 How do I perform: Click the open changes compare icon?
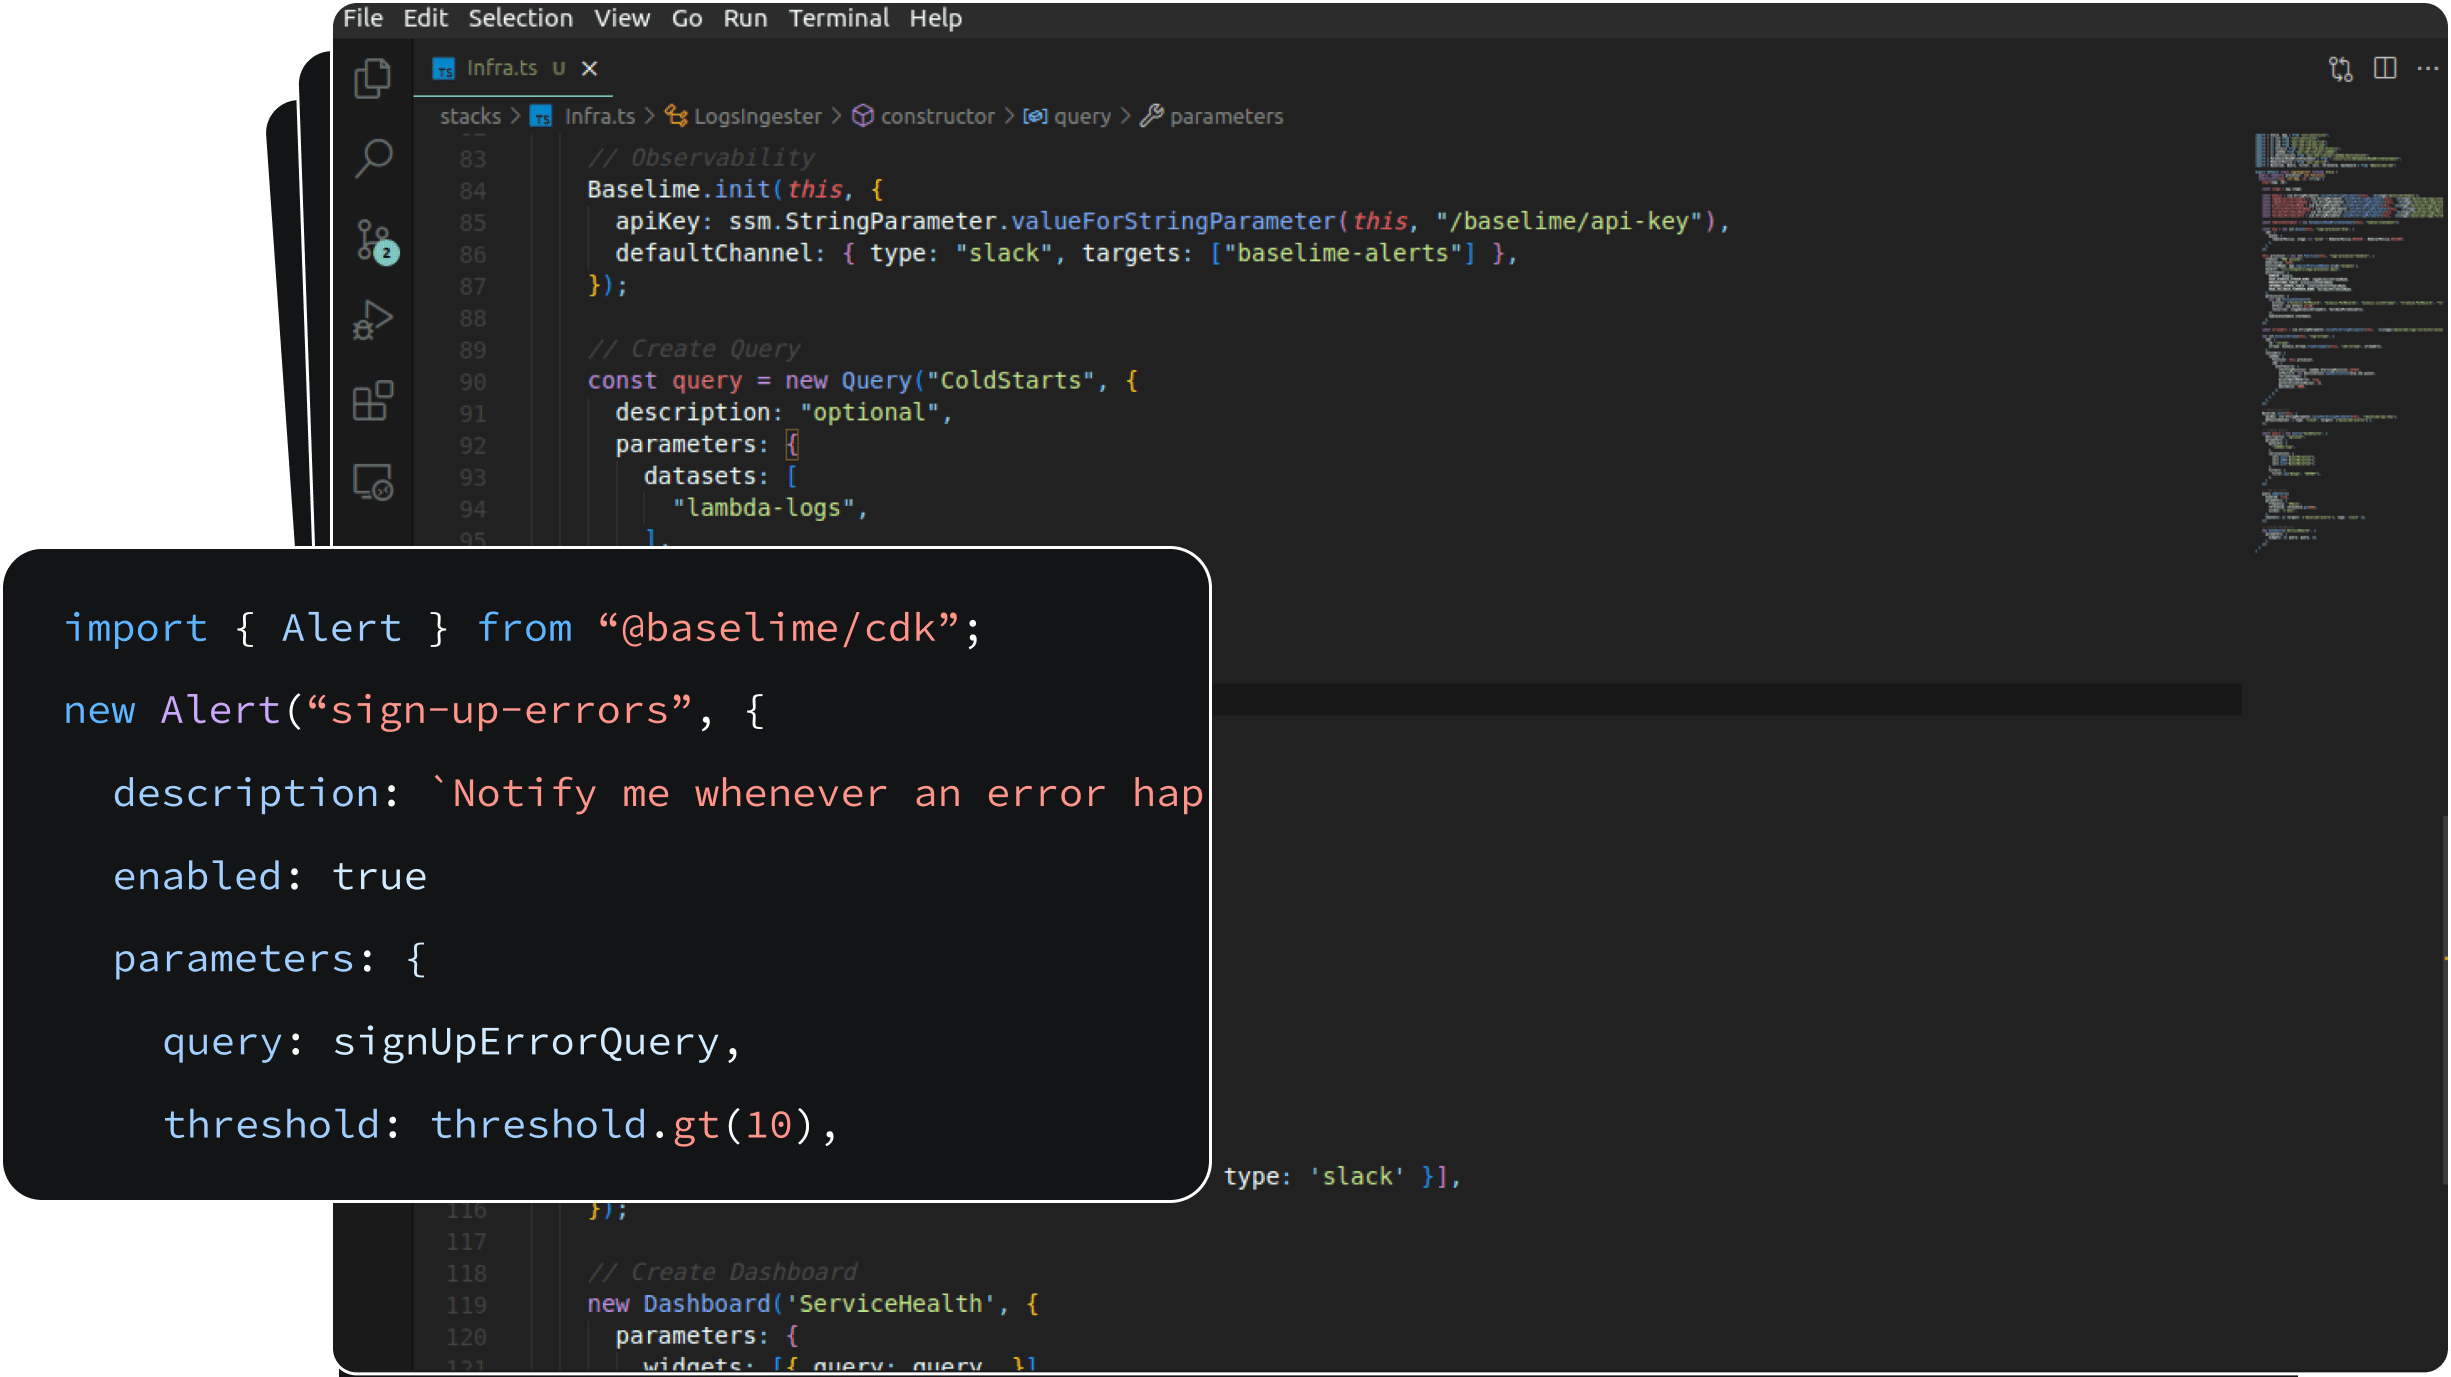coord(2340,69)
